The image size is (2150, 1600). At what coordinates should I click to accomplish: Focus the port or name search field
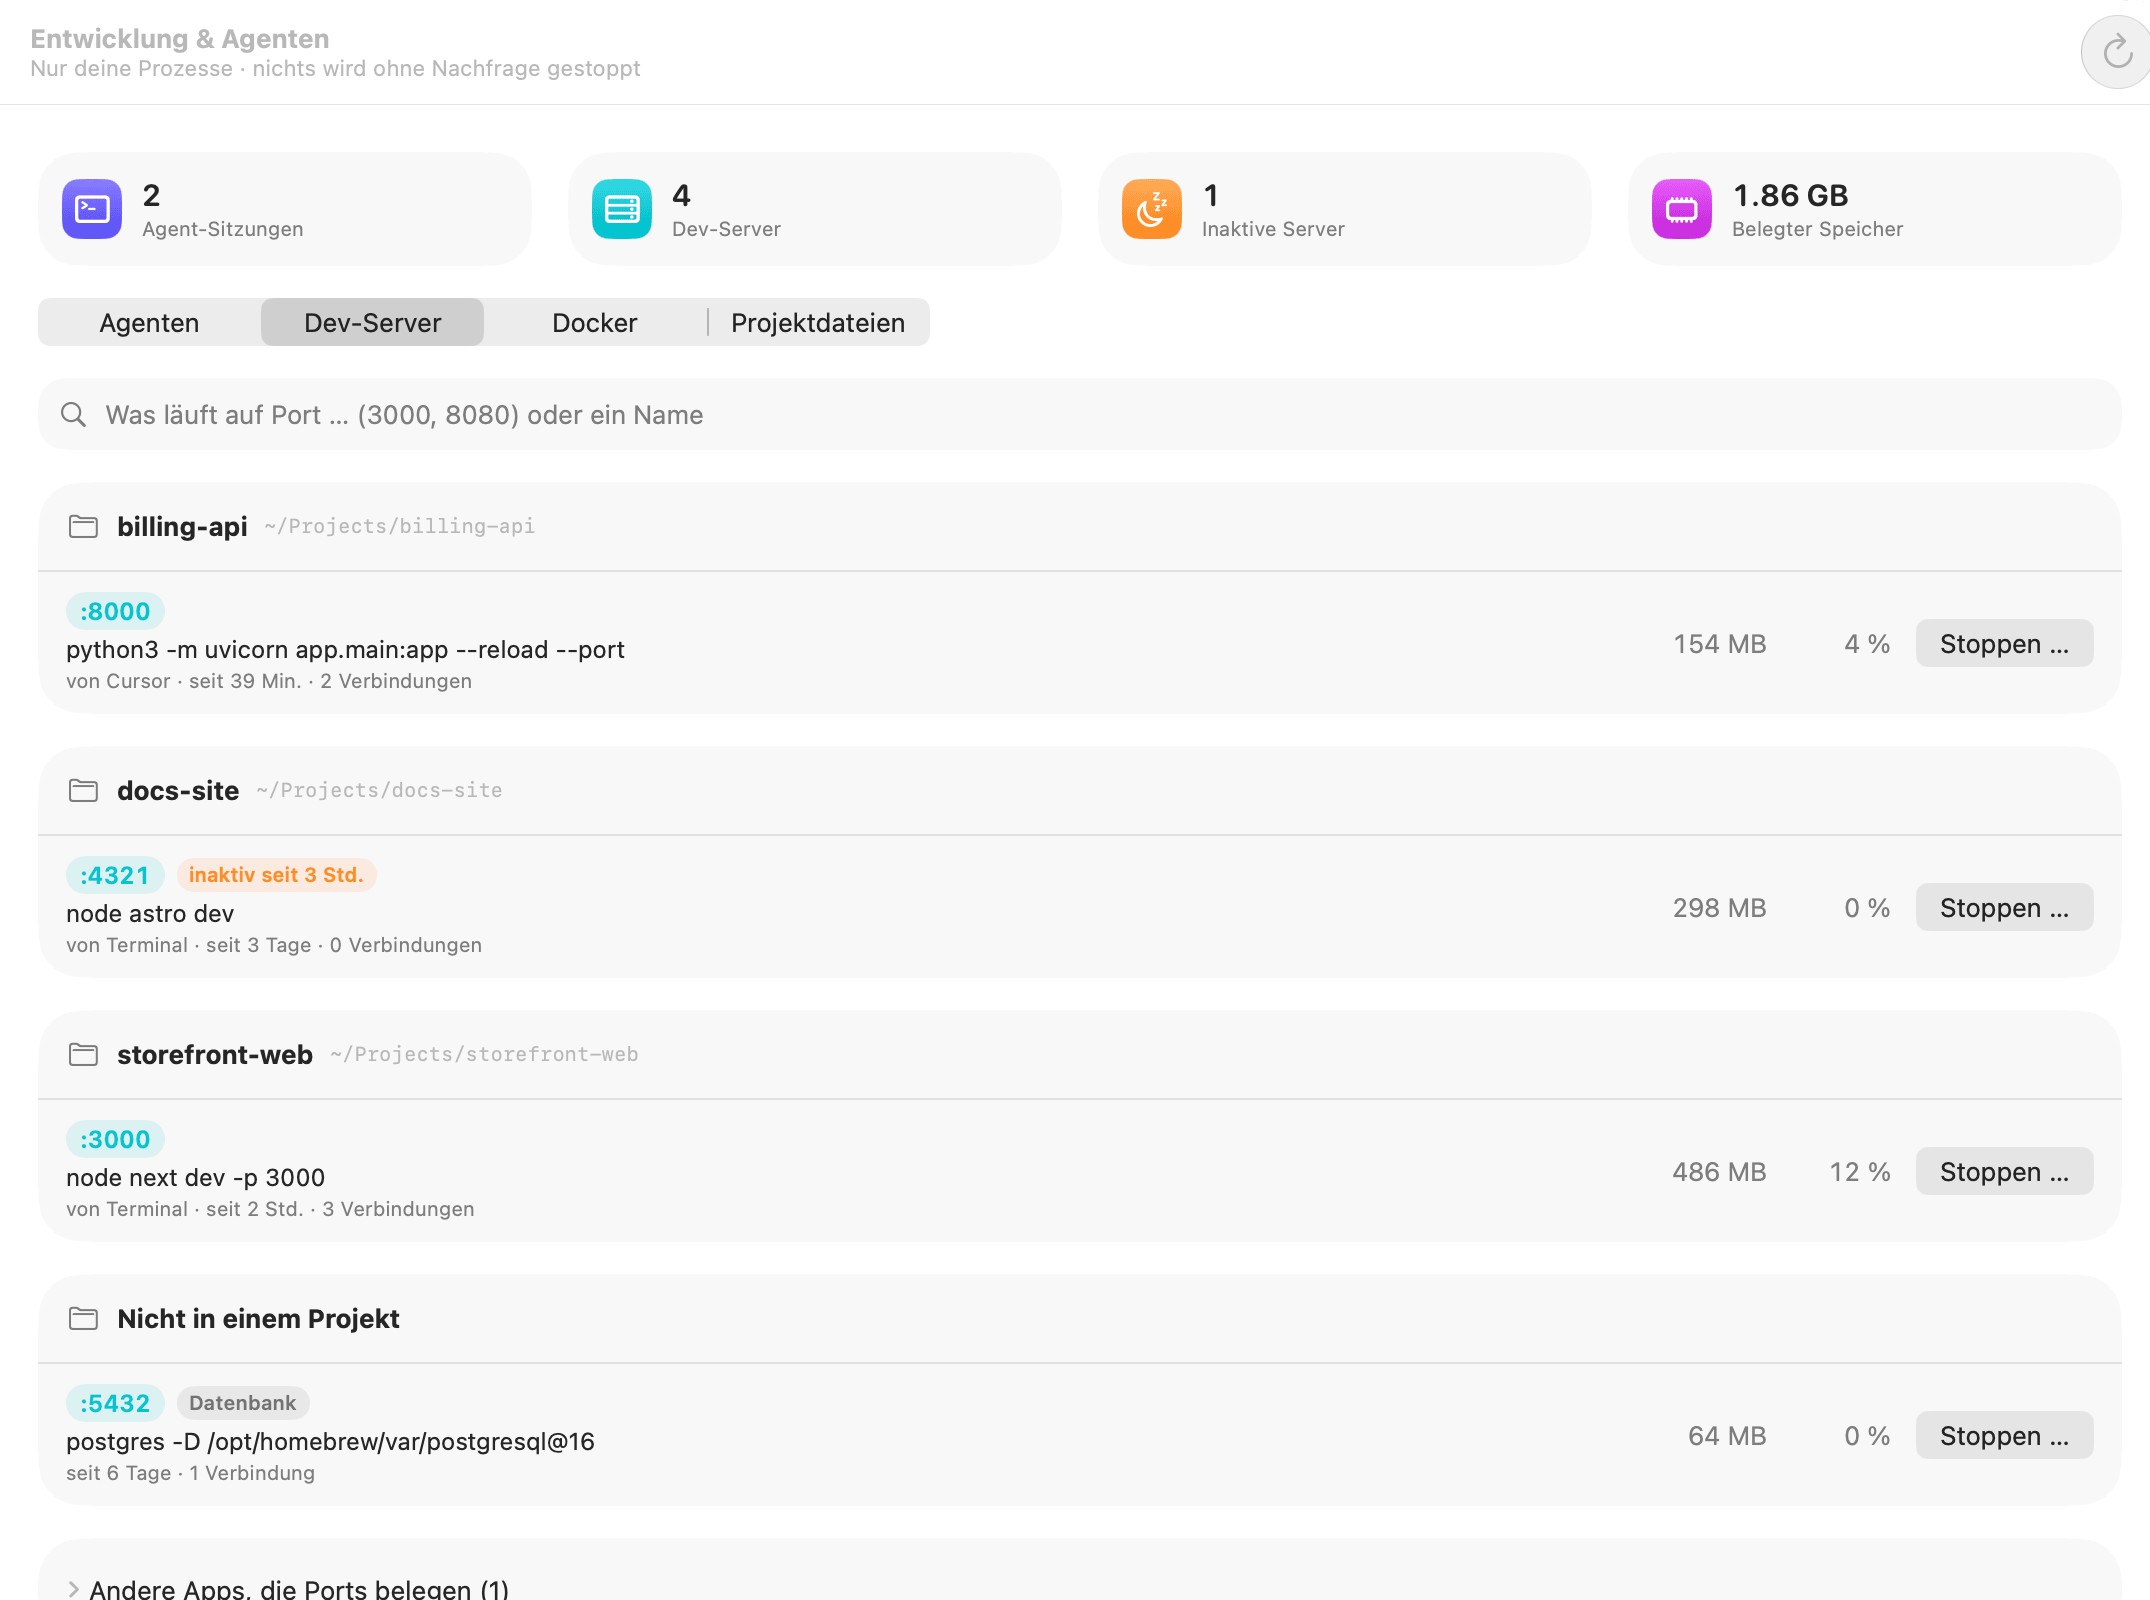point(1080,414)
